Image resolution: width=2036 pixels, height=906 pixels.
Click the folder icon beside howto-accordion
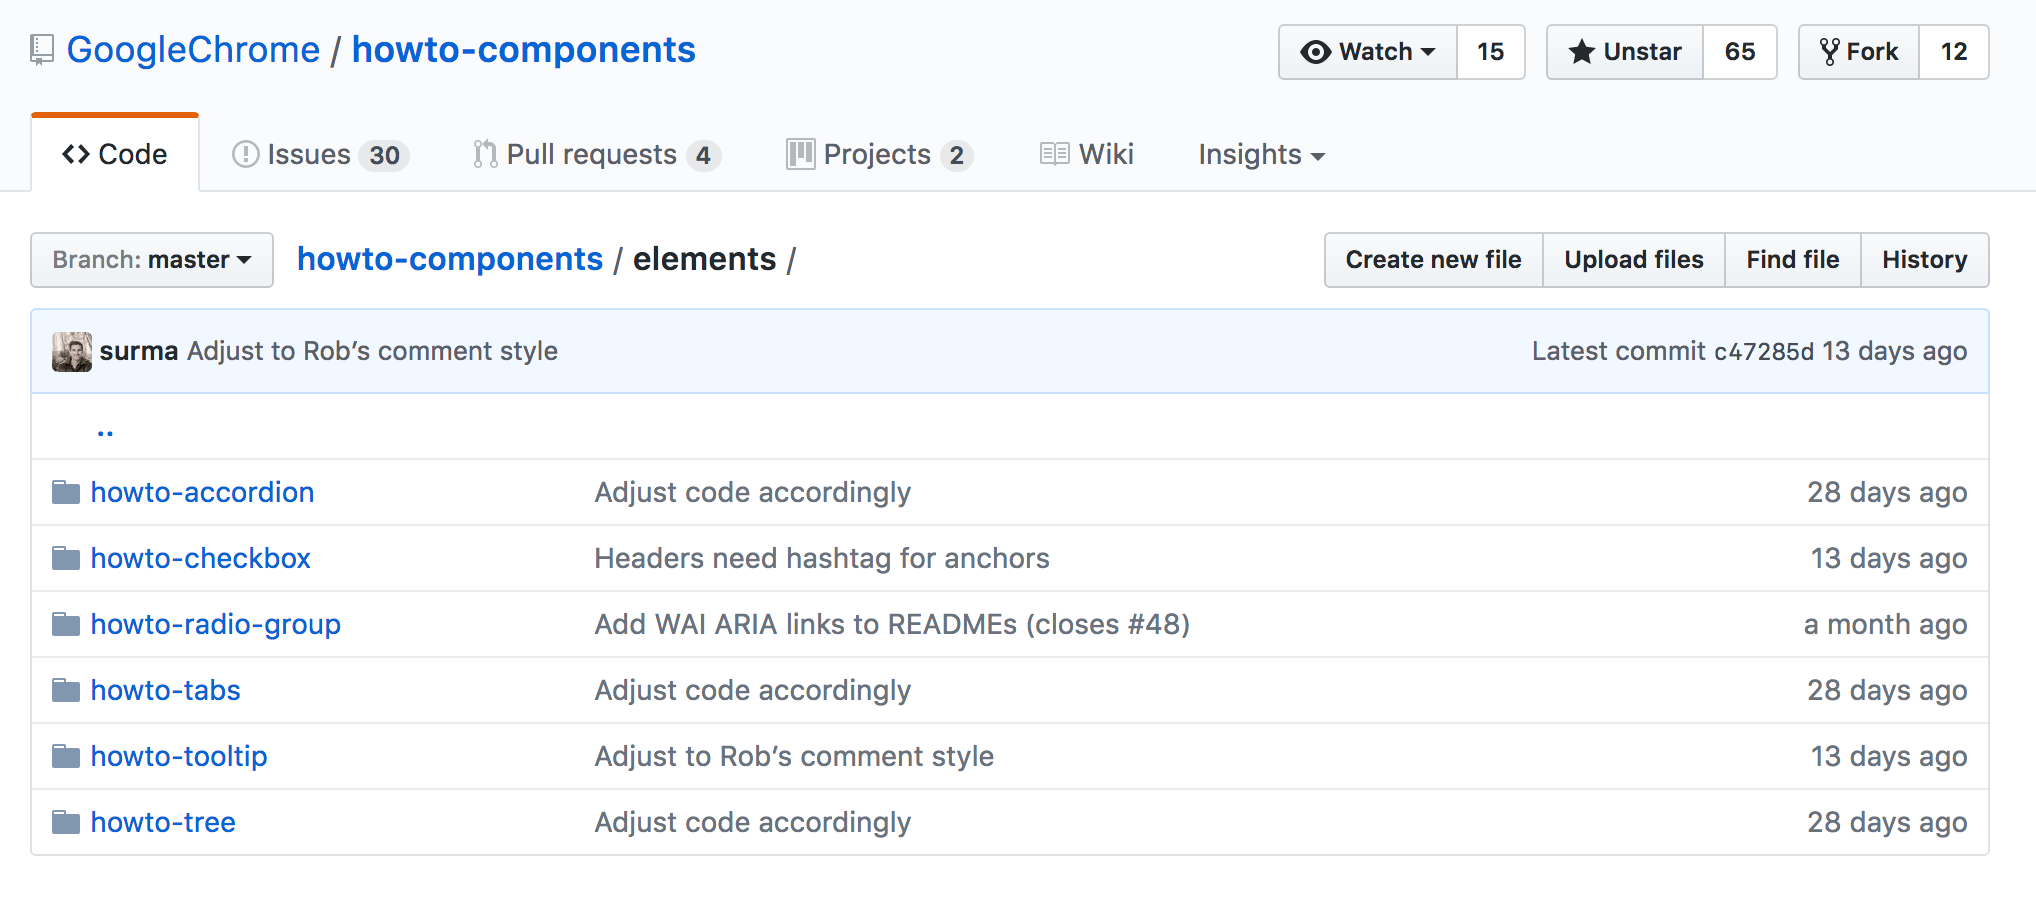coord(66,492)
